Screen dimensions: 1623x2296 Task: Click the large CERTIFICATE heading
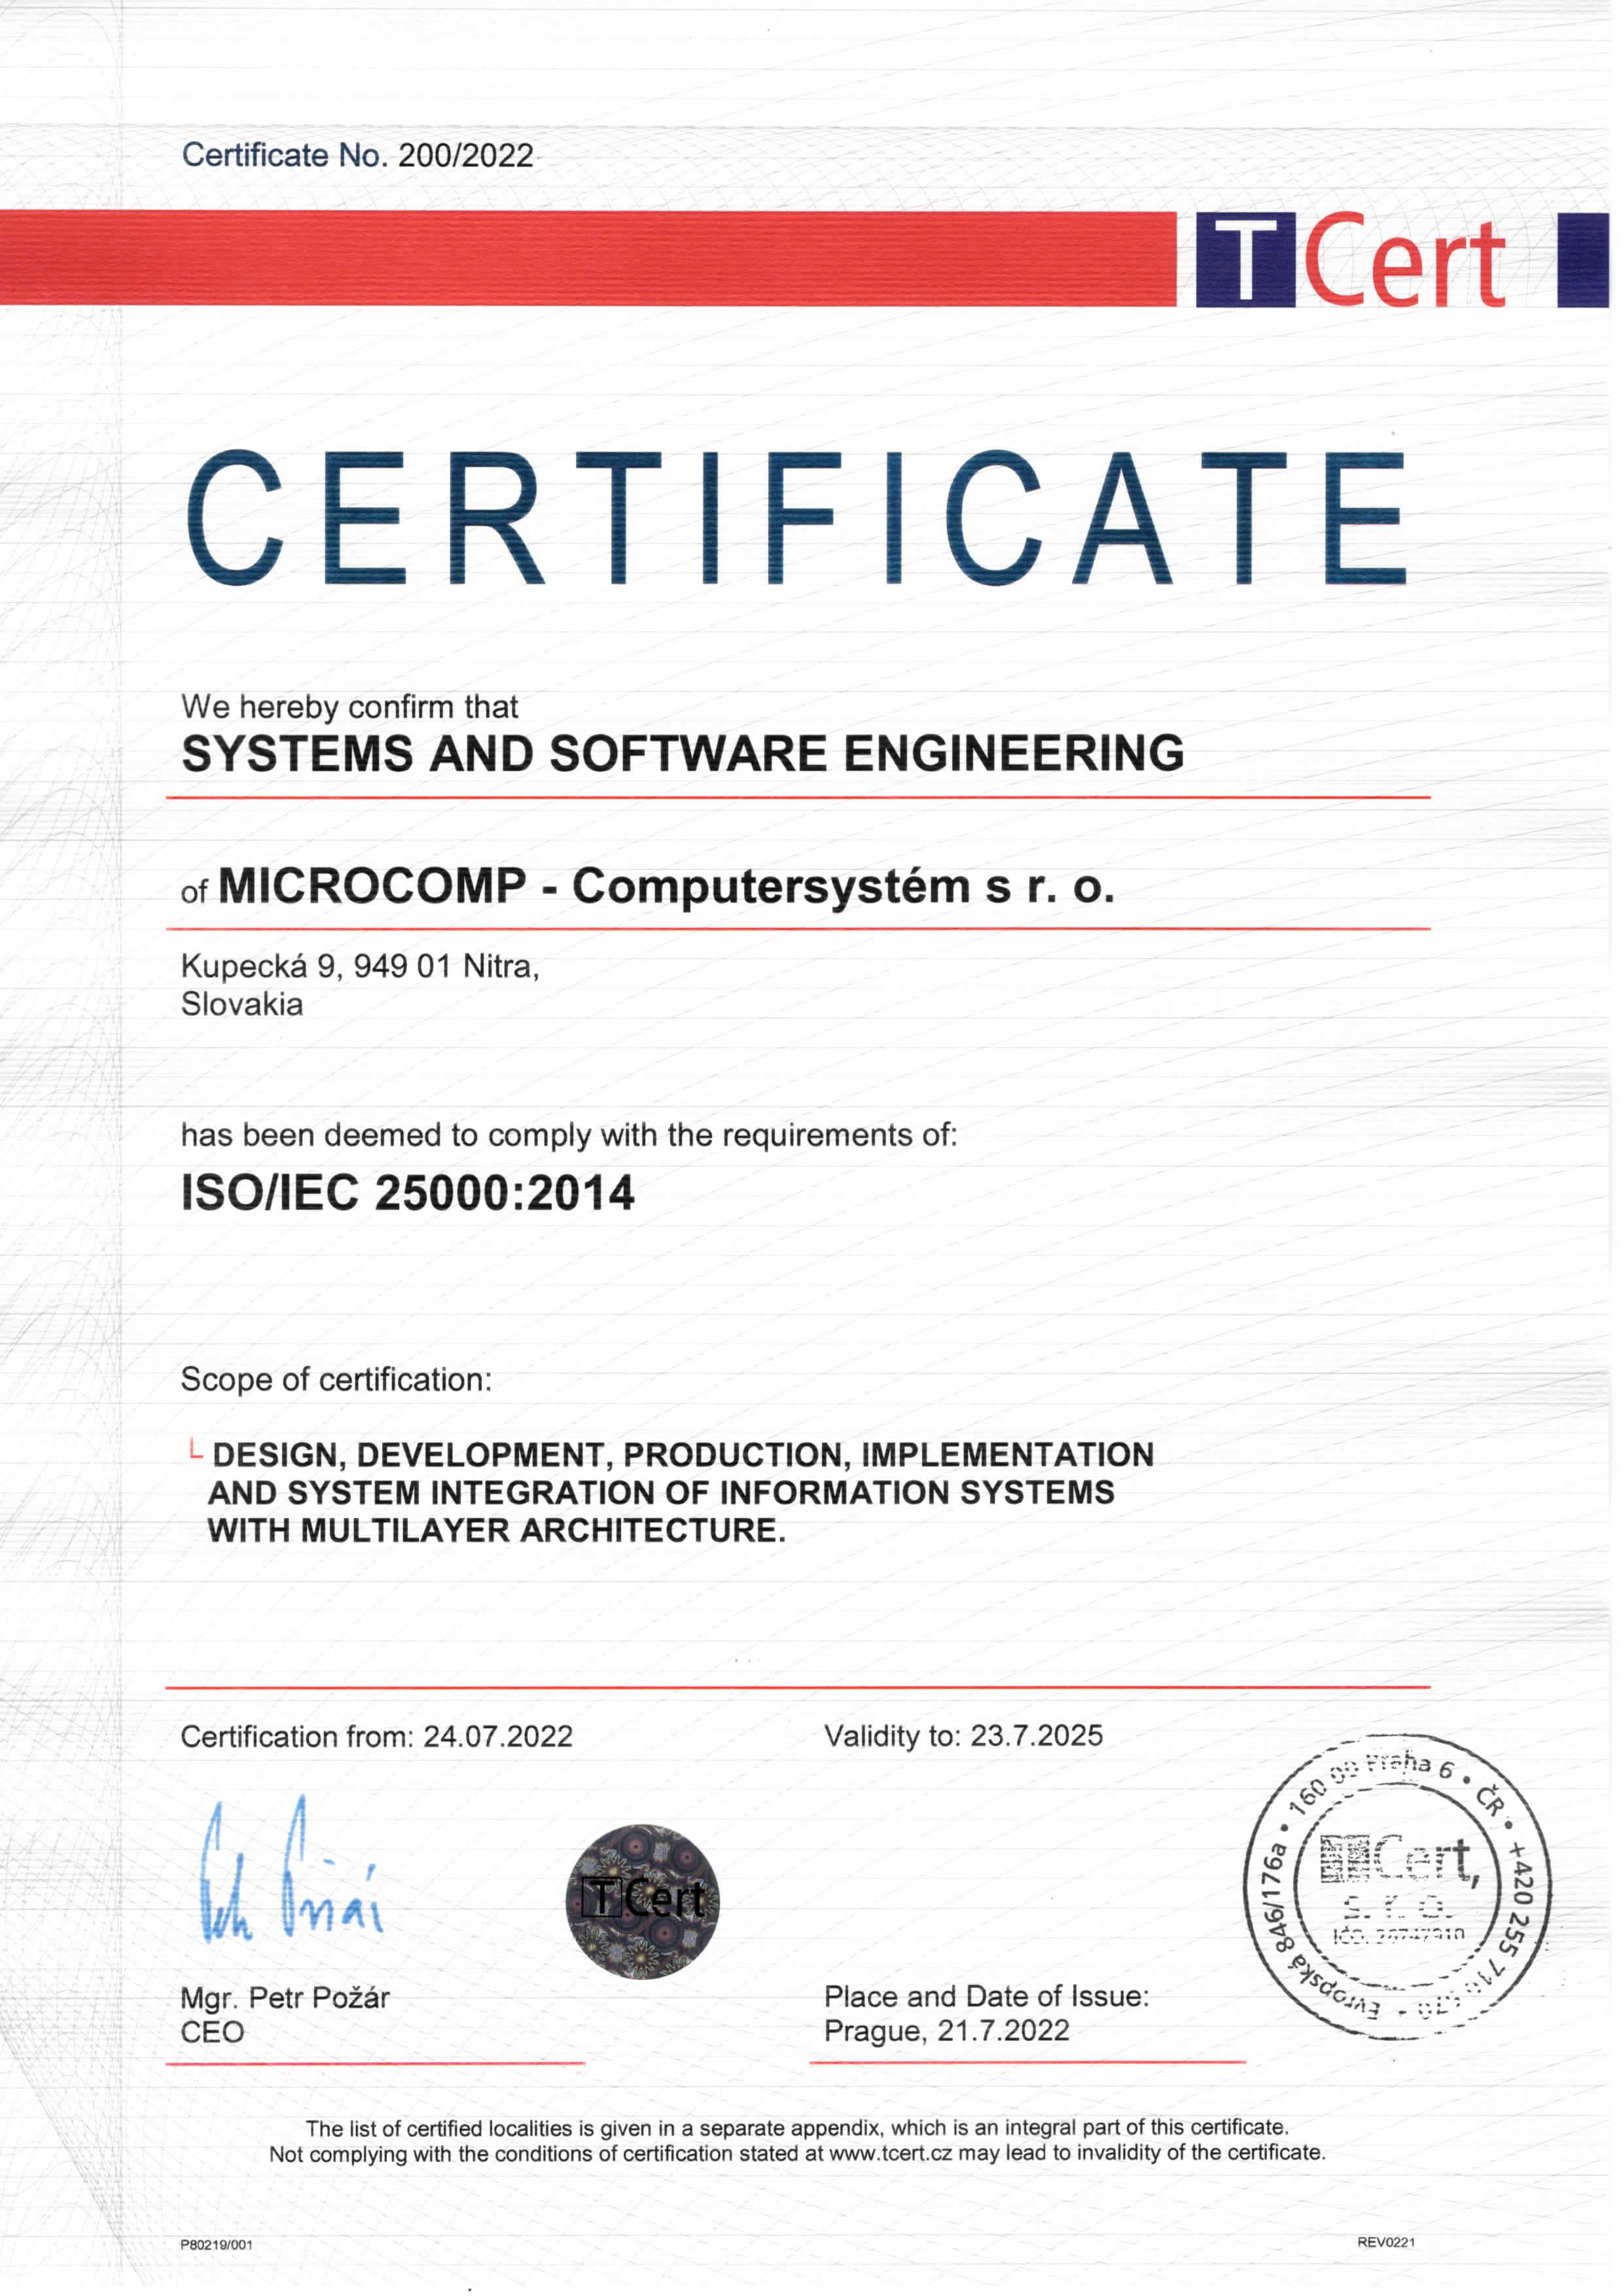point(796,517)
